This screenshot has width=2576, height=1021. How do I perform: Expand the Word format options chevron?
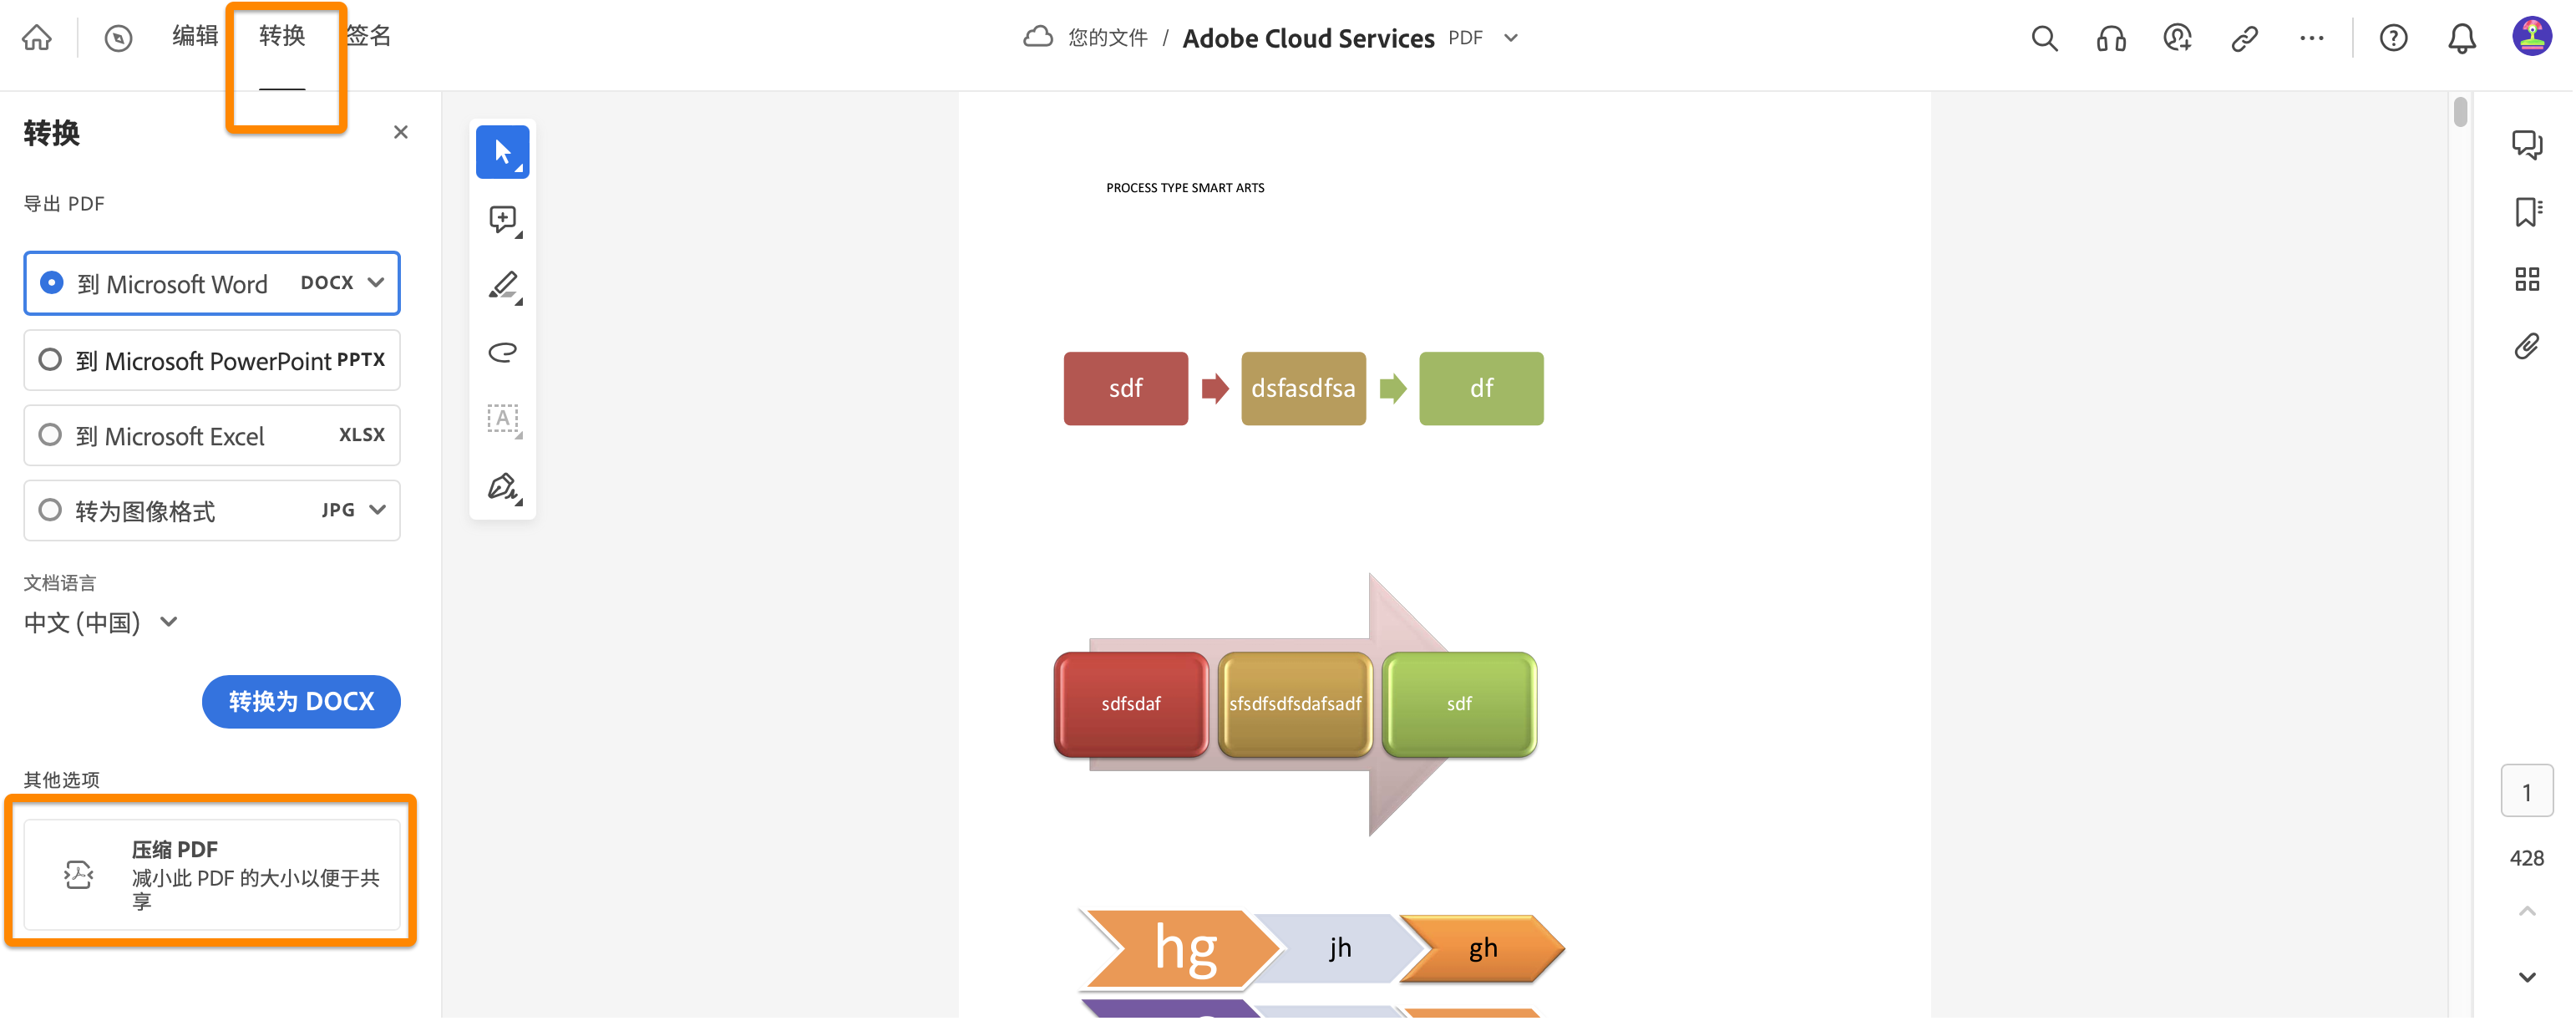coord(377,283)
